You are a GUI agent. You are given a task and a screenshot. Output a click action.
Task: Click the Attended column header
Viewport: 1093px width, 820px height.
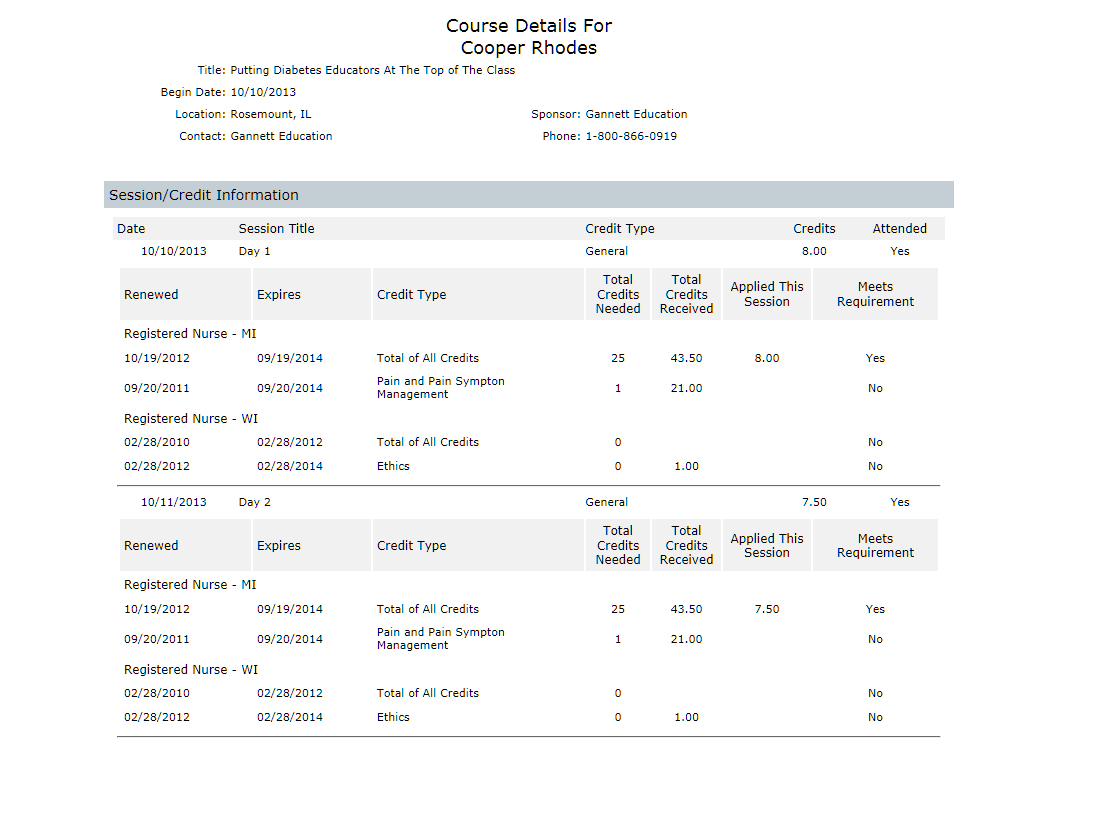(899, 229)
